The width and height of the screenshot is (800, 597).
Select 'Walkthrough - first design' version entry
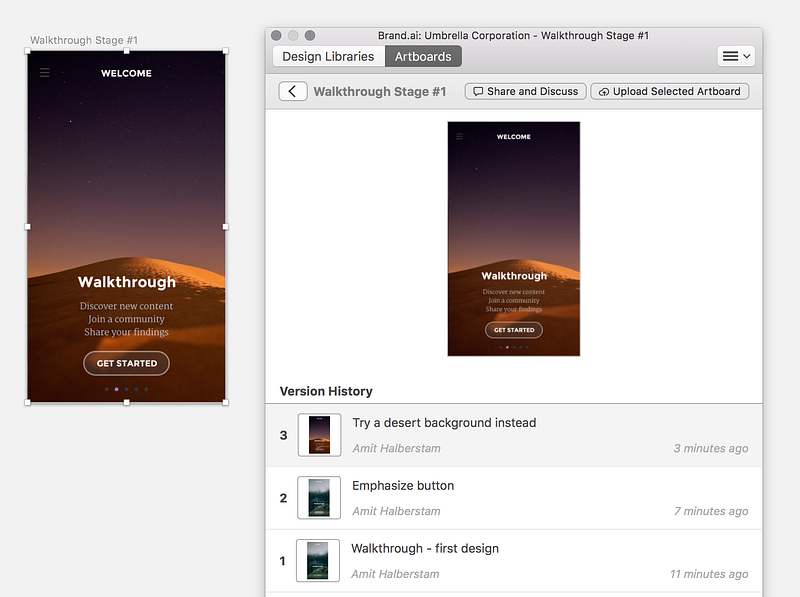(514, 561)
